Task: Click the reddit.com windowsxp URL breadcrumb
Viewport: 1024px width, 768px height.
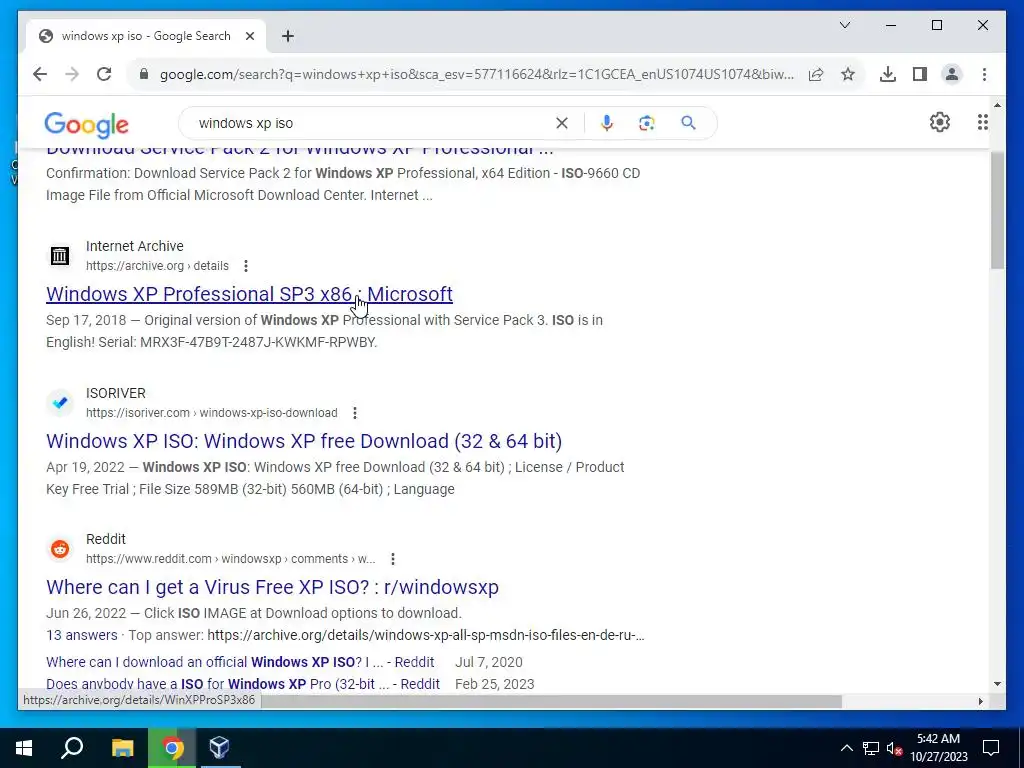Action: point(231,559)
